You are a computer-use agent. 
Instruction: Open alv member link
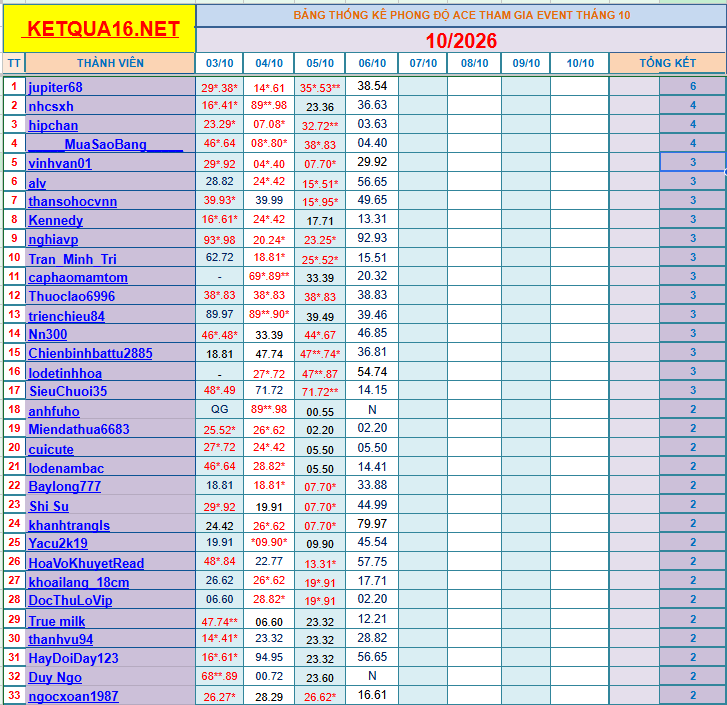pos(37,183)
